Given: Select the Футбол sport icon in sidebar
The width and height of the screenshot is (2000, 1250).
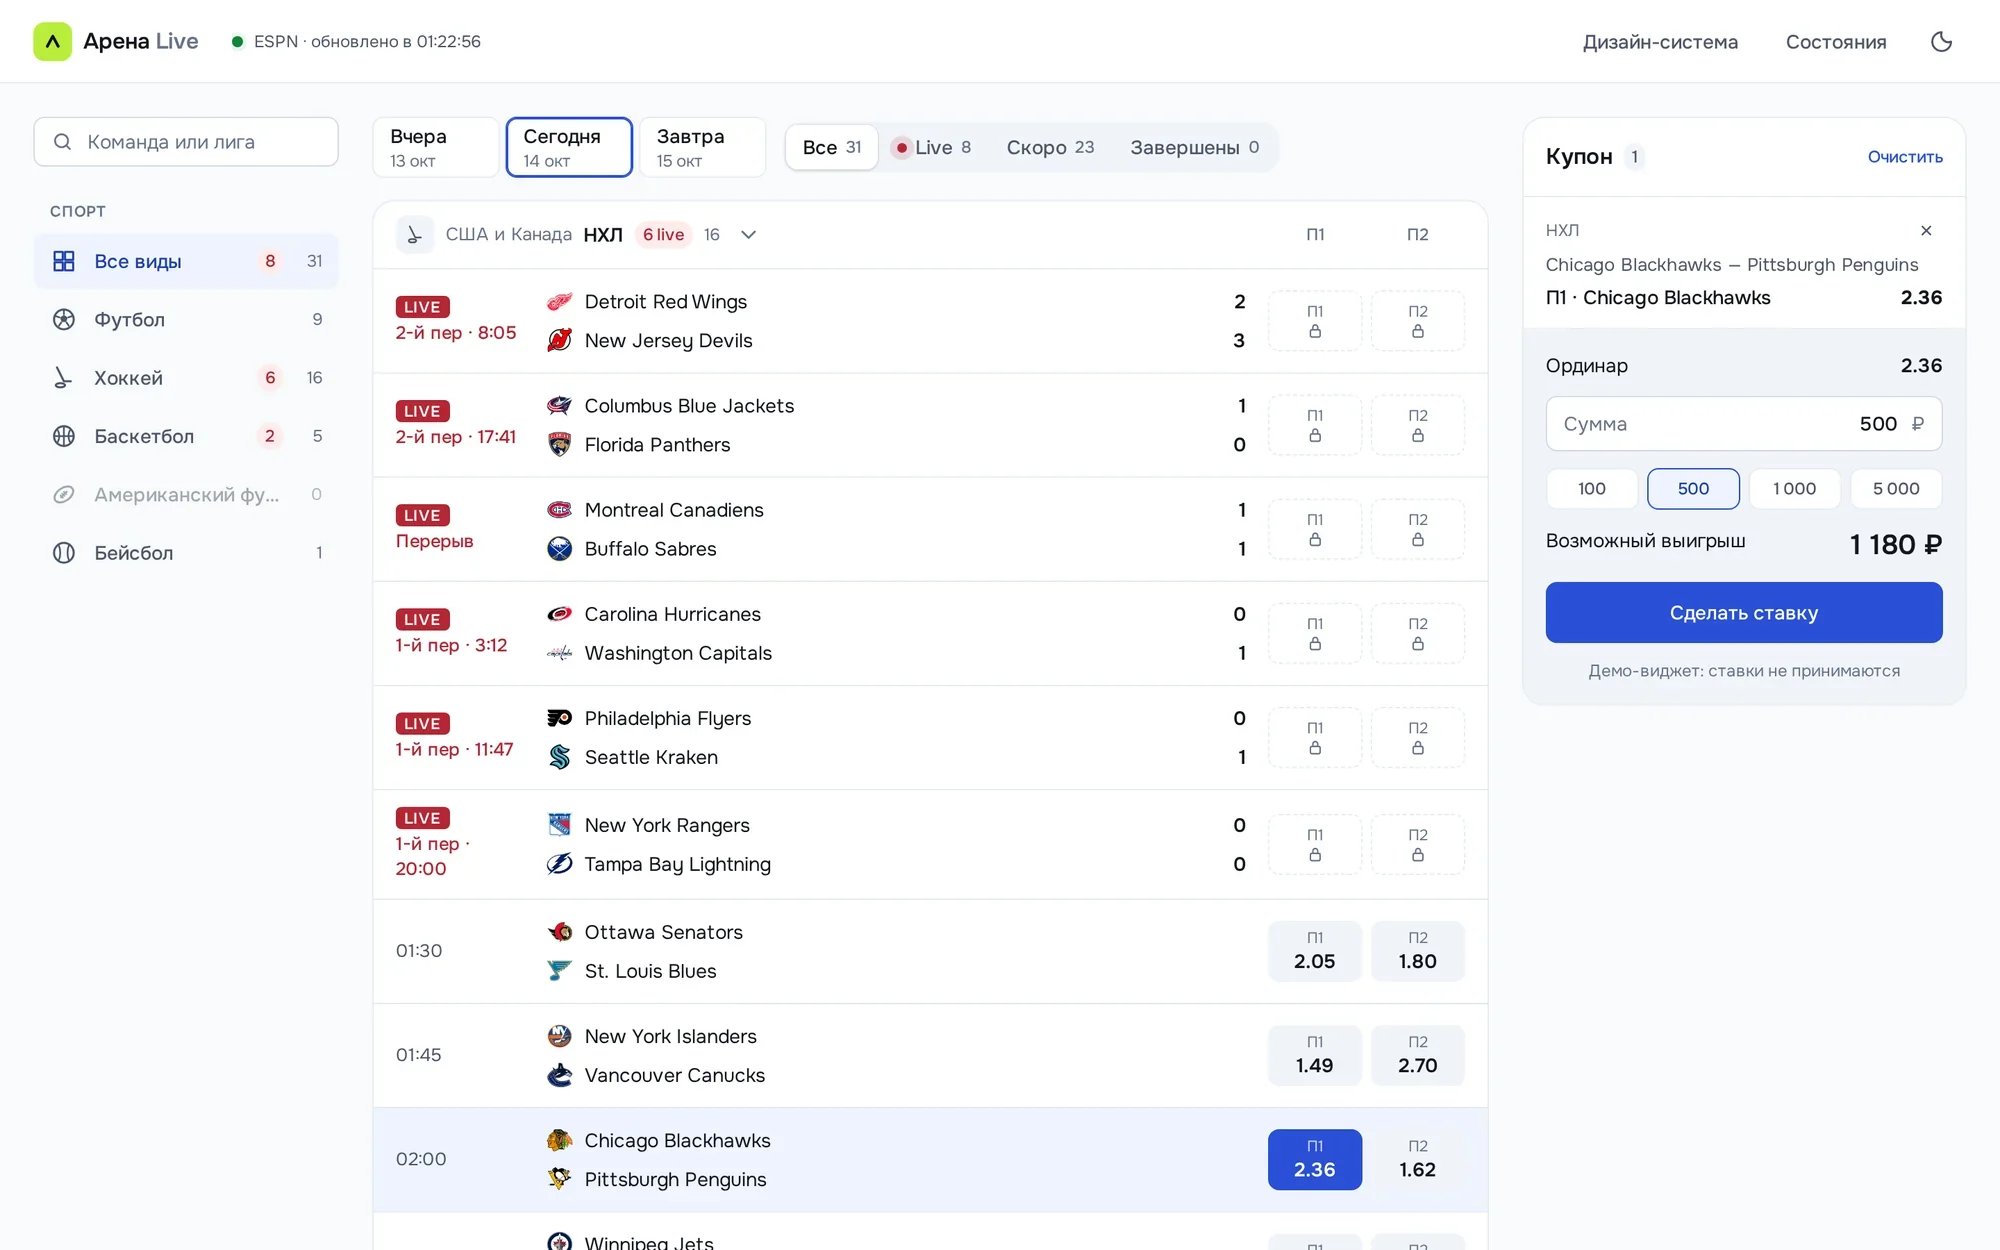Looking at the screenshot, I should (x=64, y=319).
